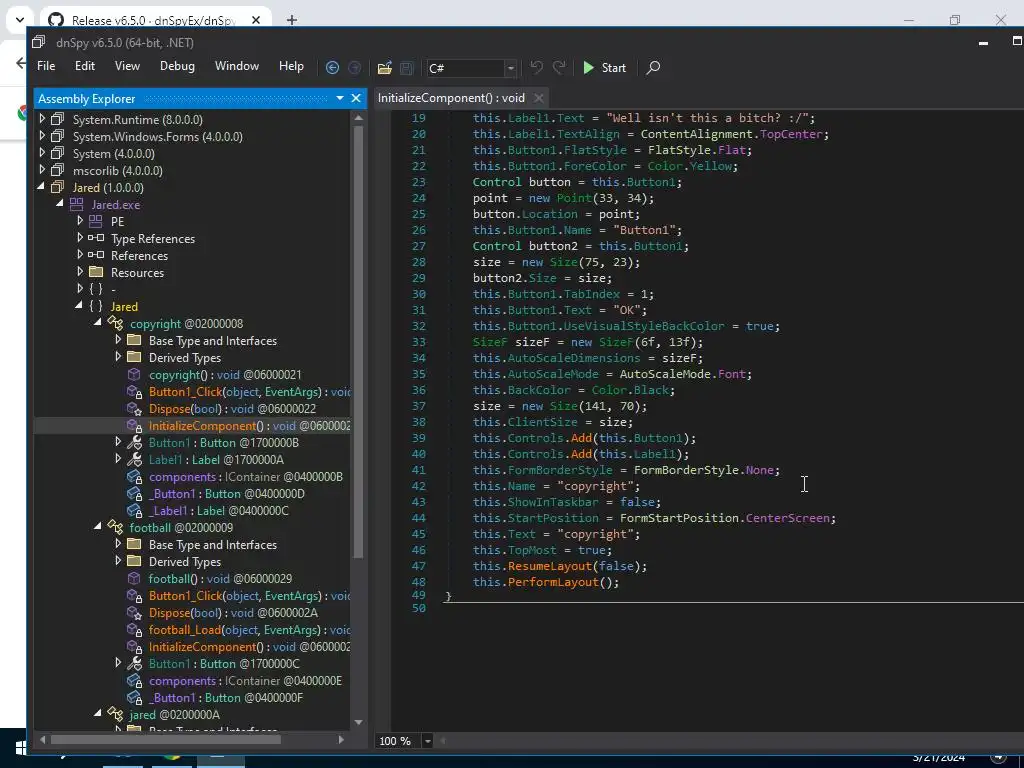Viewport: 1024px width, 768px height.
Task: Click "Well isn't this a bitch?" string on line 19
Action: [708, 118]
